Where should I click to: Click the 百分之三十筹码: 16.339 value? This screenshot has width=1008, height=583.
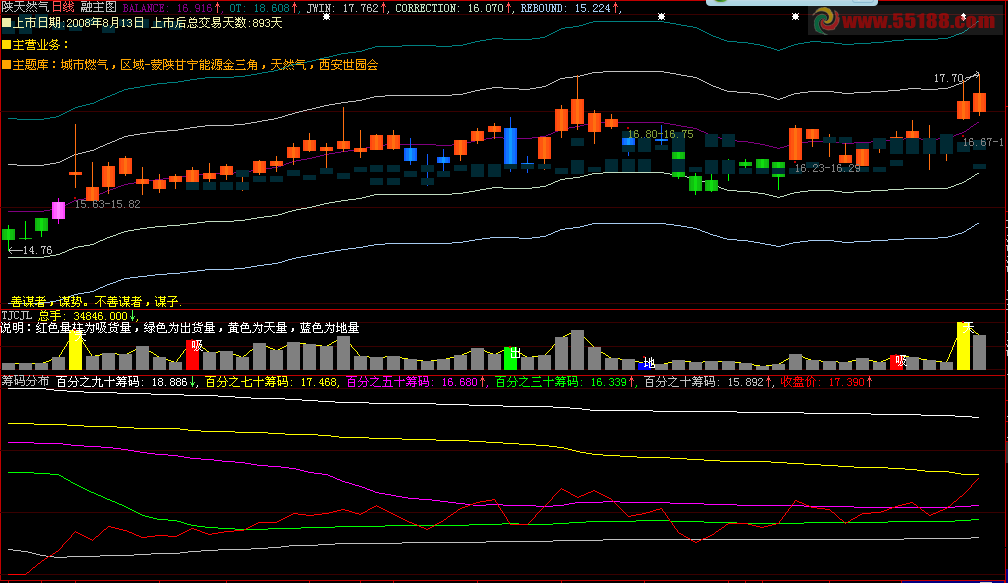(564, 382)
